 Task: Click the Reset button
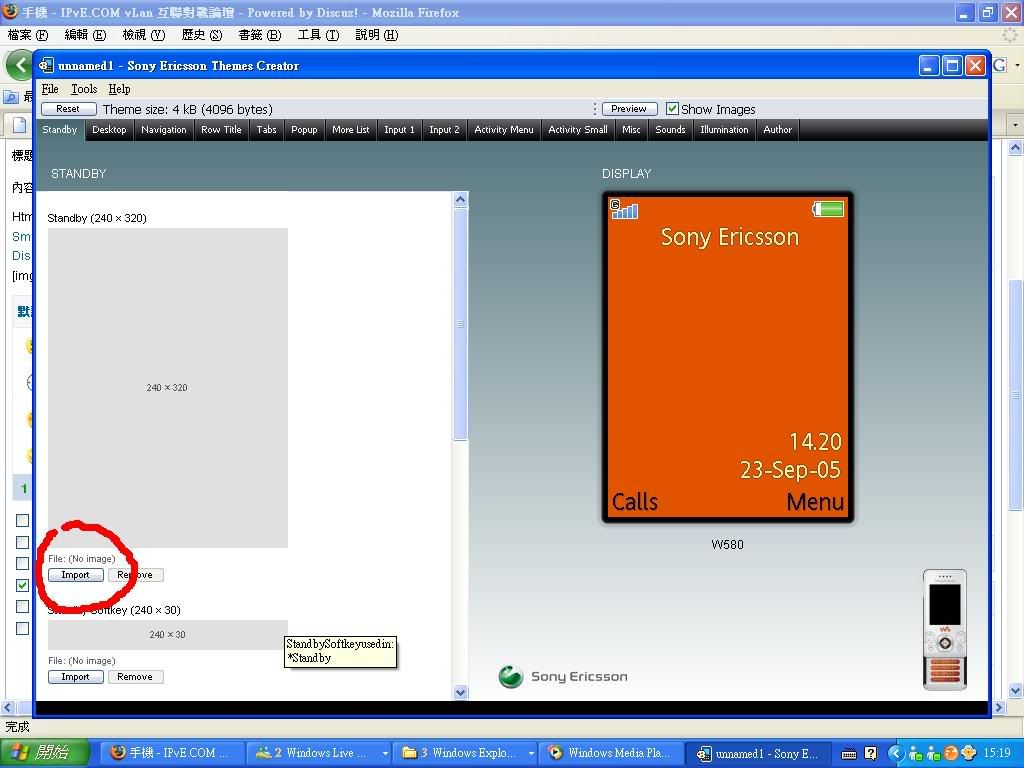coord(68,109)
